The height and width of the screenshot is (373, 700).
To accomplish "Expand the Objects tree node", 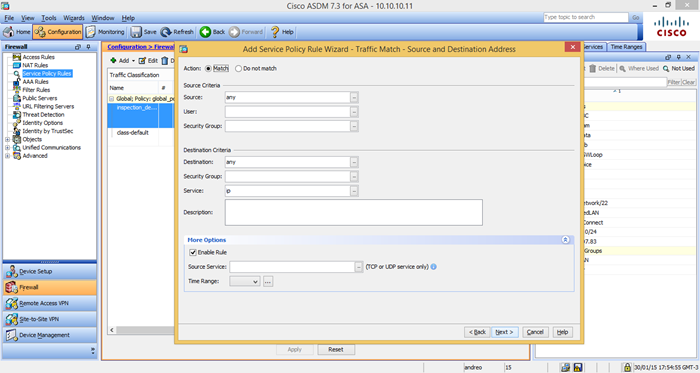I will click(x=7, y=139).
